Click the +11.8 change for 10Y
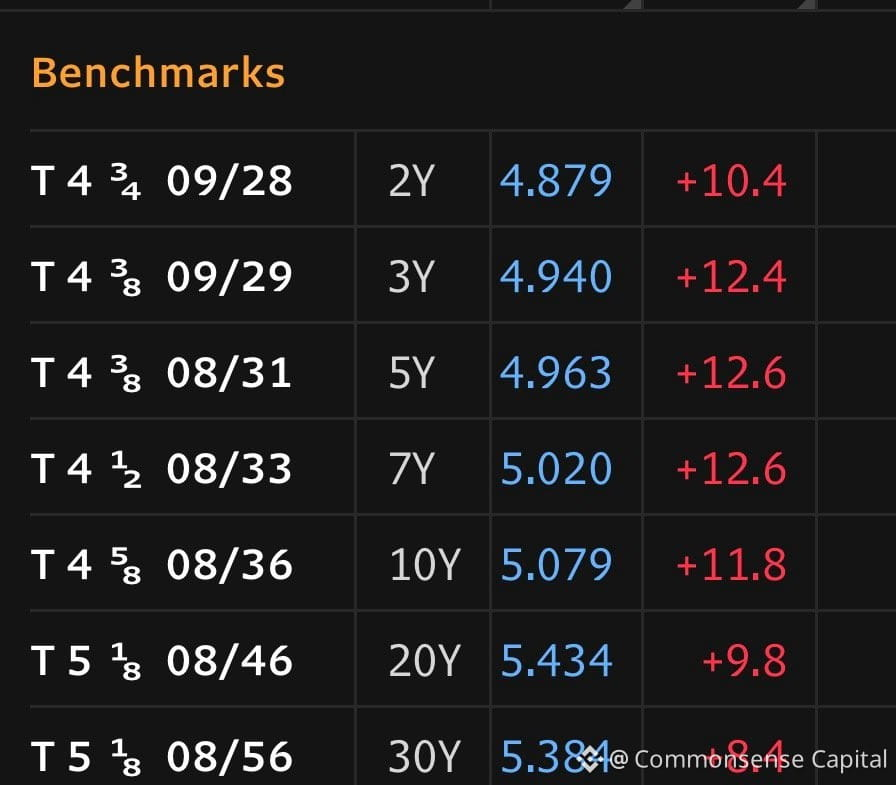Viewport: 896px width, 785px height. (731, 564)
